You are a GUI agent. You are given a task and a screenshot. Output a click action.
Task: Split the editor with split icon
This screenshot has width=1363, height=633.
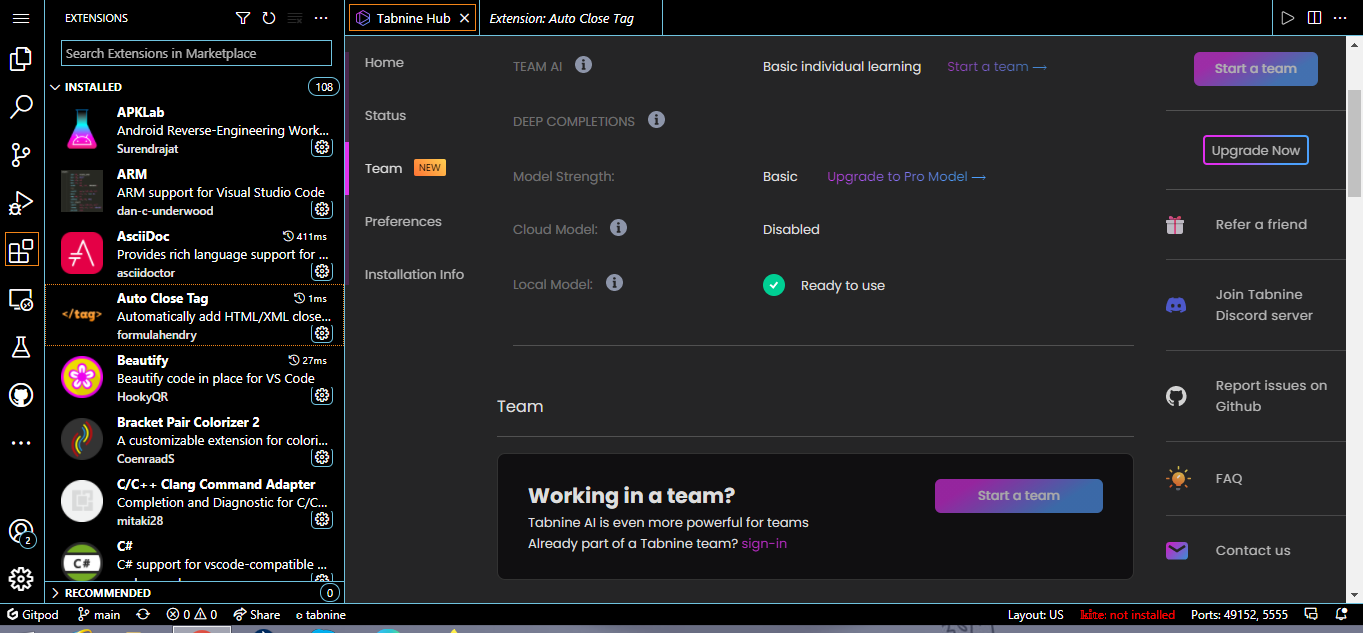point(1314,18)
